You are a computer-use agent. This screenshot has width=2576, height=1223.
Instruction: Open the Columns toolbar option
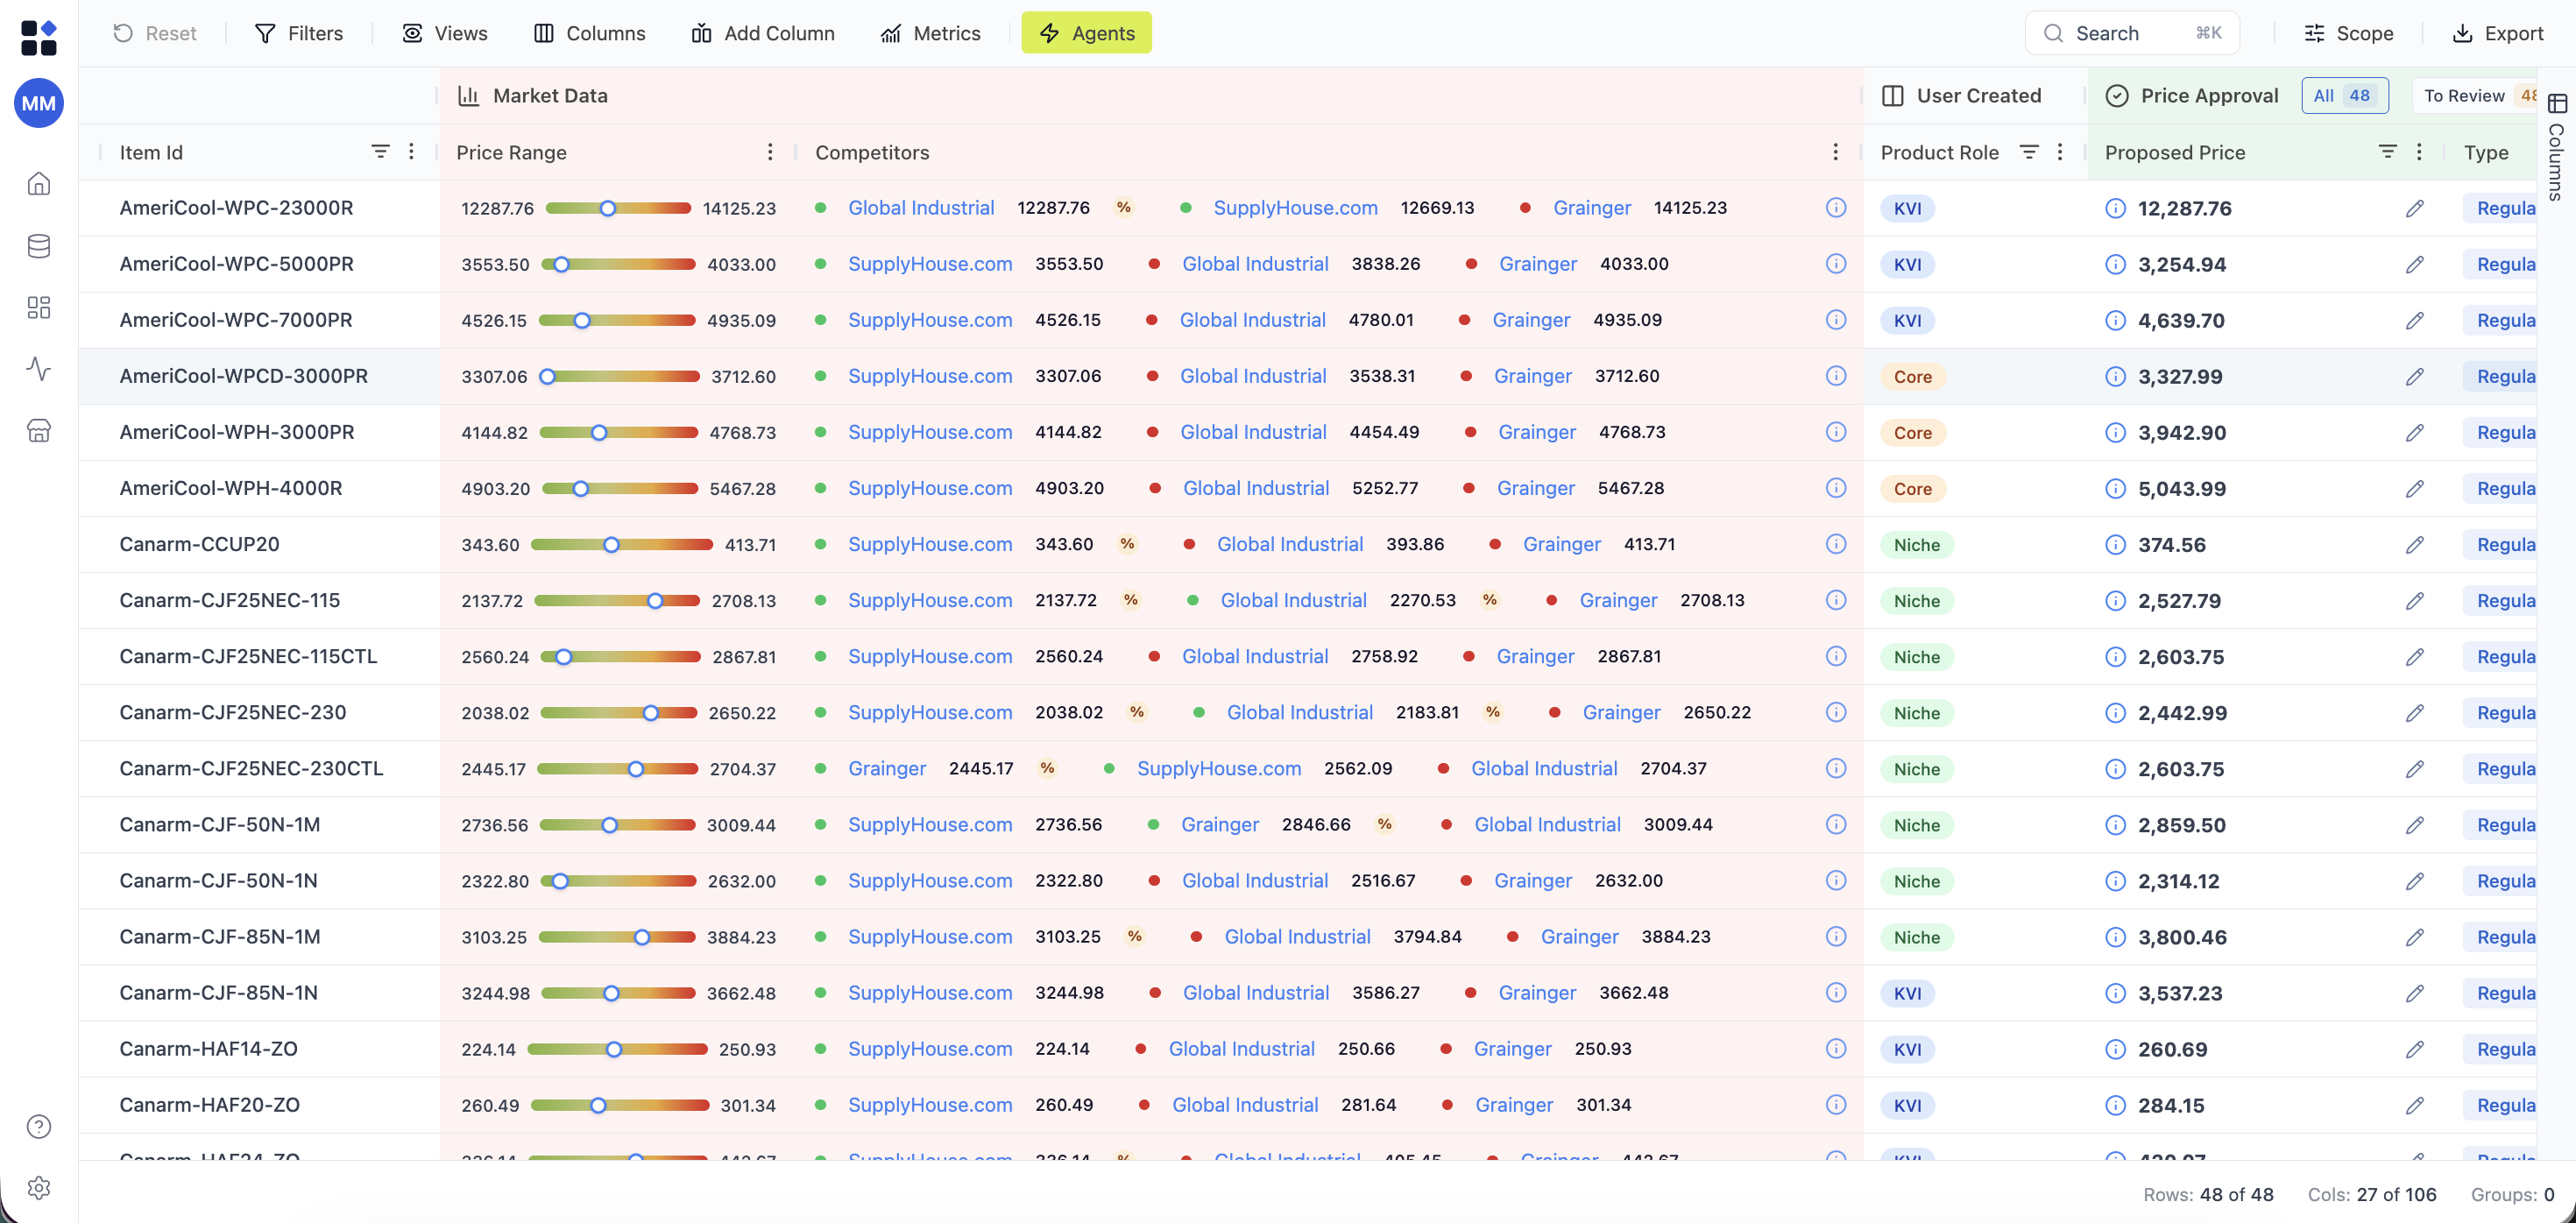coord(590,33)
